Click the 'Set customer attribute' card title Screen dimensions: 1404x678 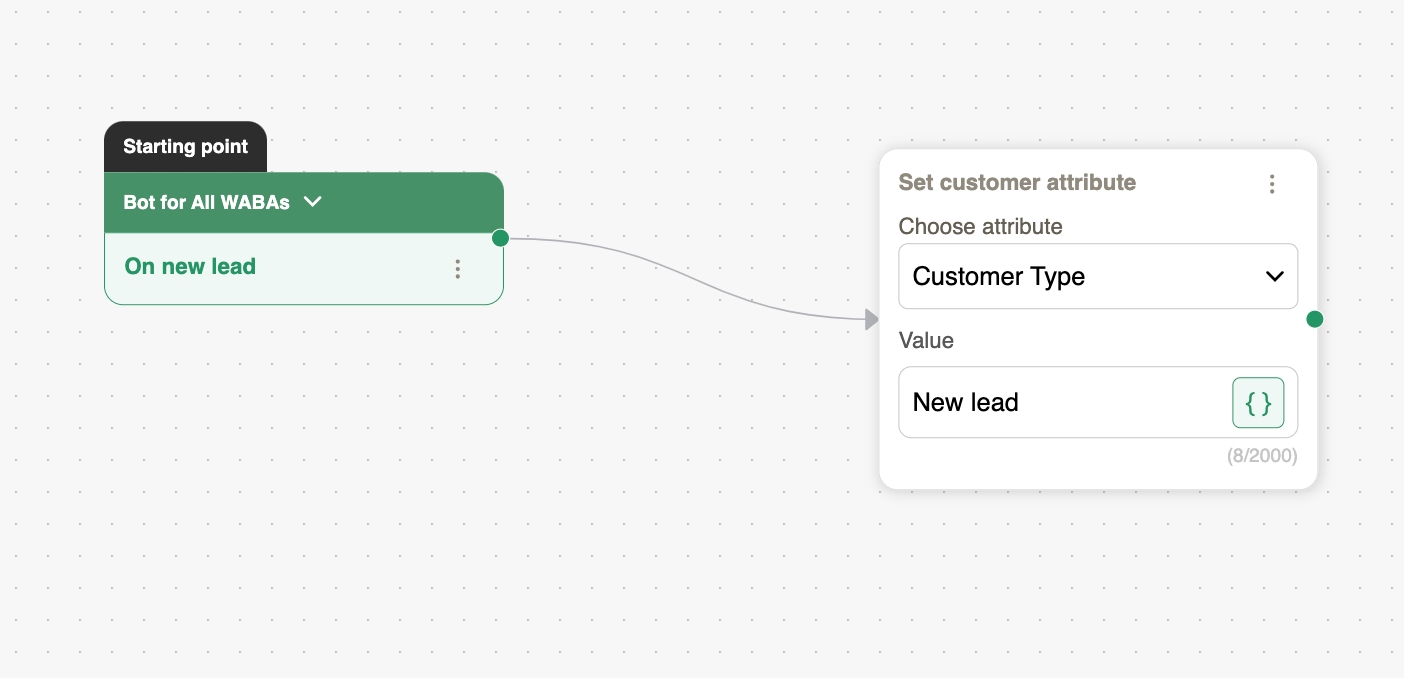click(1017, 183)
